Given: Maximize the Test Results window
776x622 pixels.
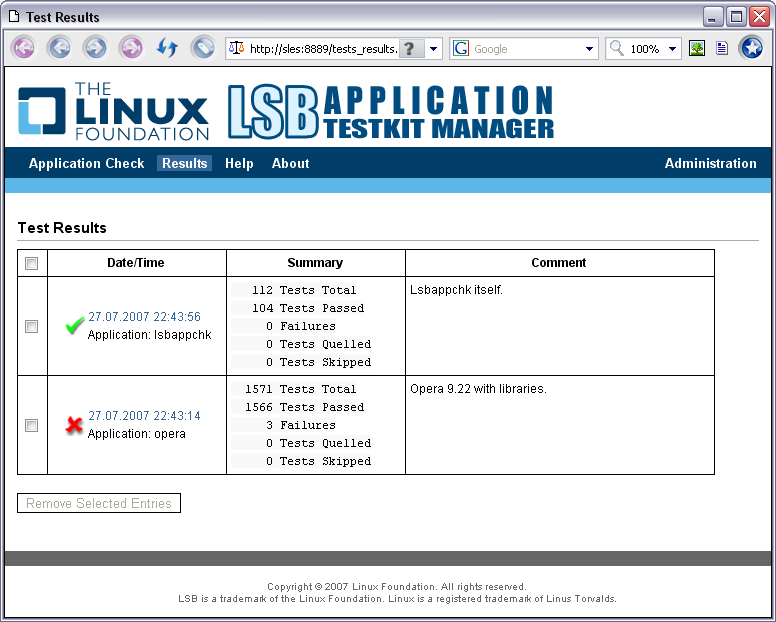Looking at the screenshot, I should pos(736,17).
